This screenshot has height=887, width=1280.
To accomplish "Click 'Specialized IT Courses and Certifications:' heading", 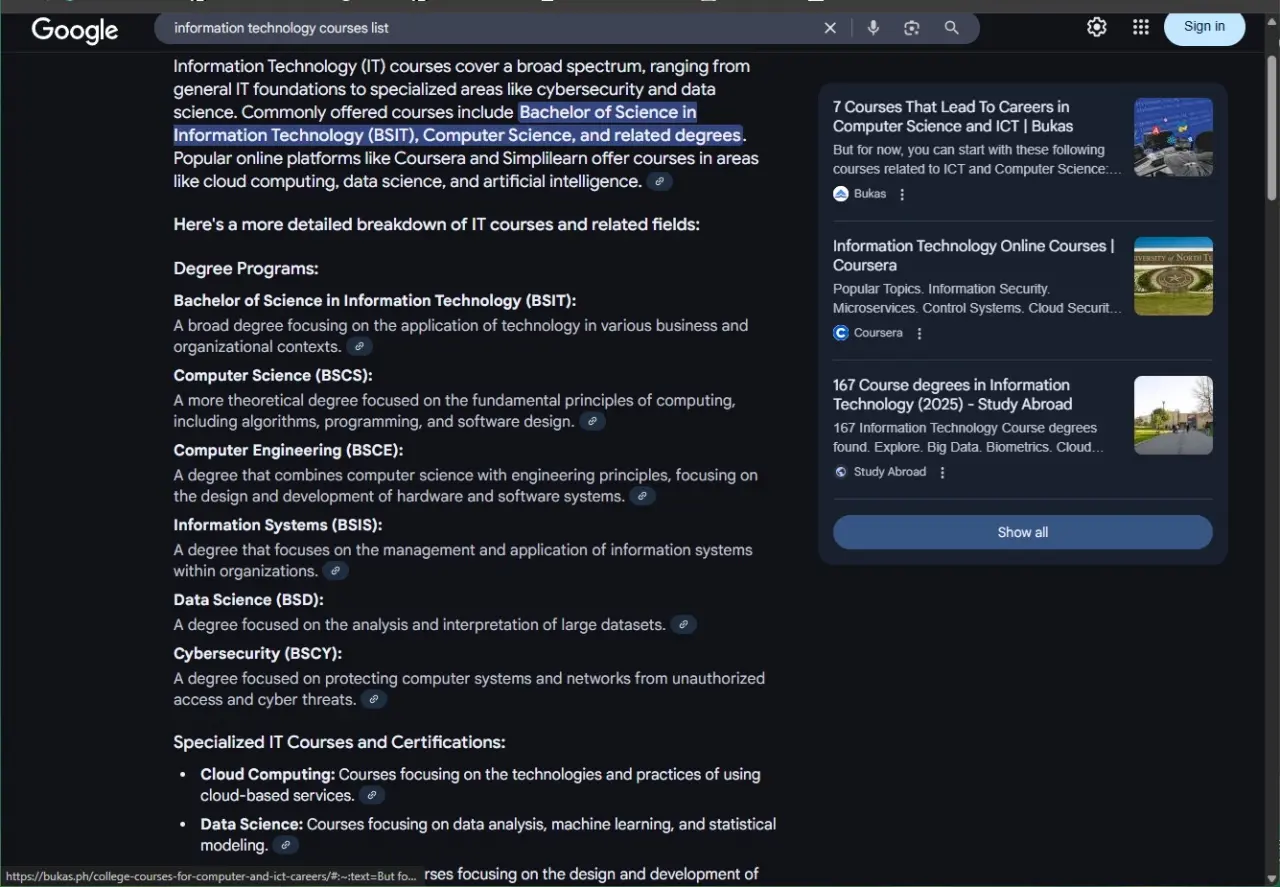I will click(x=339, y=743).
